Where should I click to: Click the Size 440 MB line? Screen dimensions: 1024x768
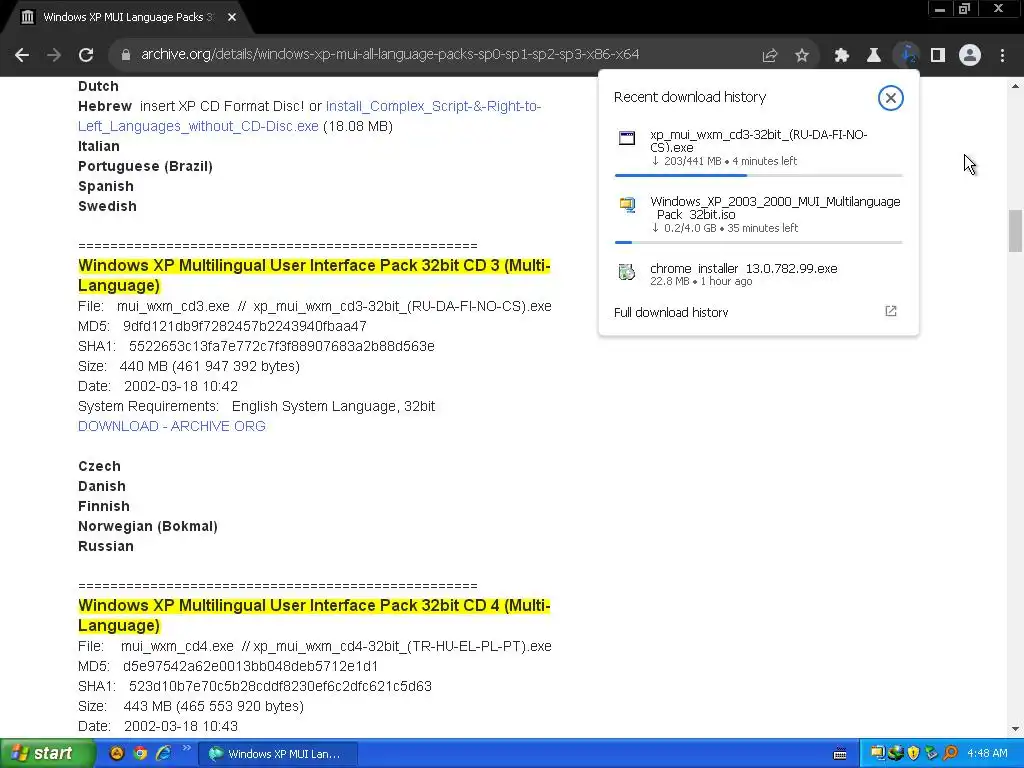coord(189,366)
